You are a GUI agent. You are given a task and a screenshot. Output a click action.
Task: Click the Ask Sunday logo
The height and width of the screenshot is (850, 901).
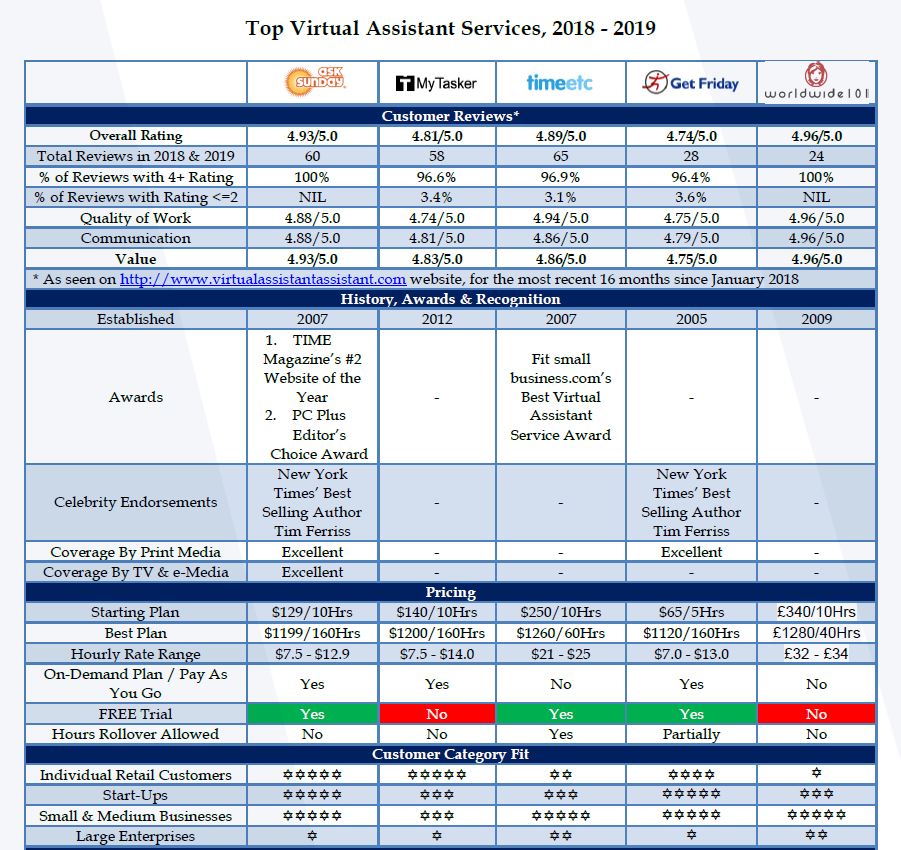[x=315, y=81]
